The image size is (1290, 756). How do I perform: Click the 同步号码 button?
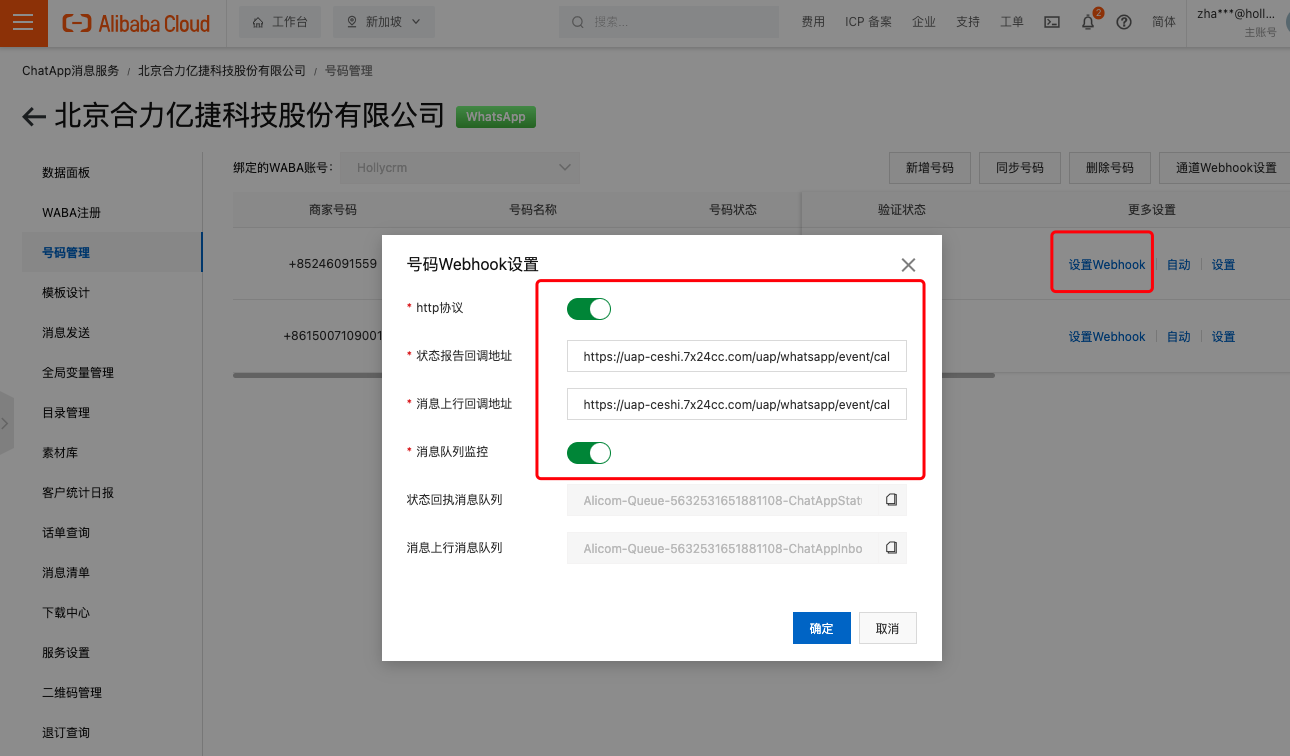(x=1019, y=168)
